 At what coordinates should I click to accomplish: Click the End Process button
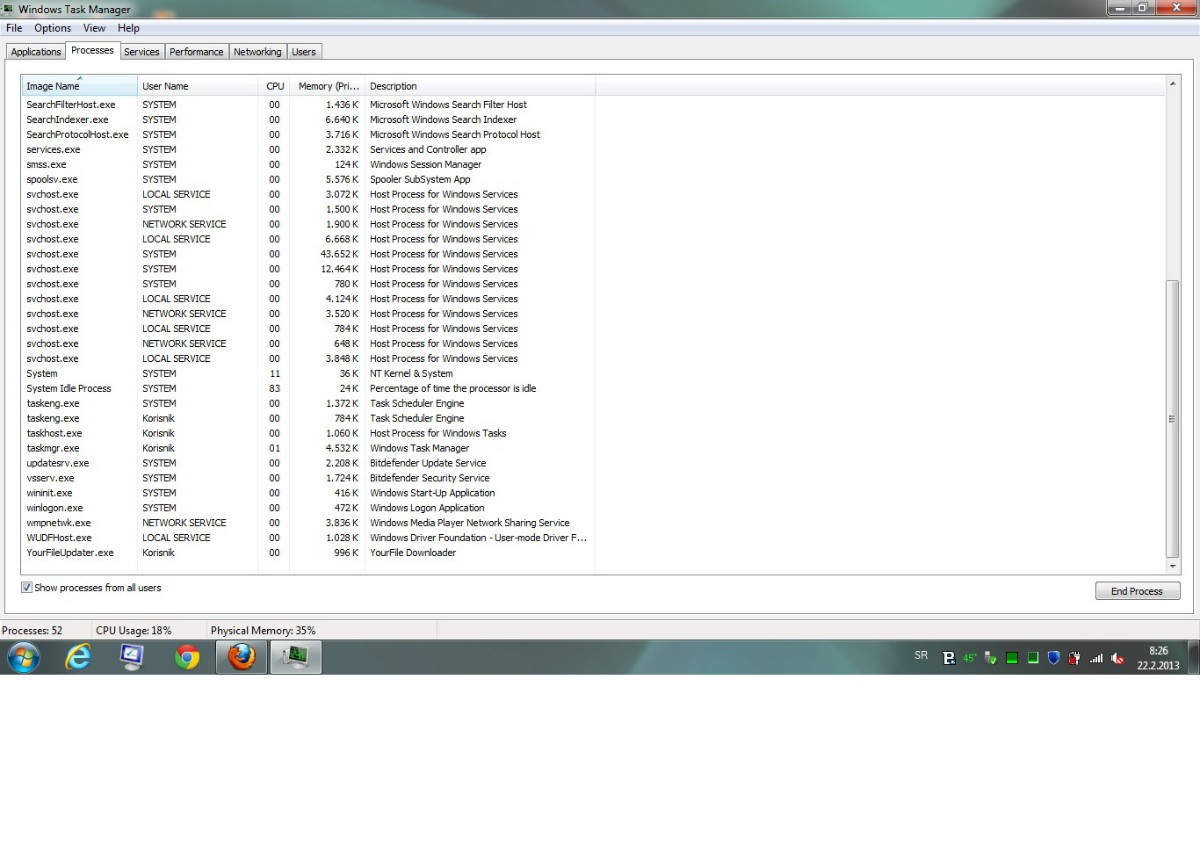pyautogui.click(x=1138, y=591)
